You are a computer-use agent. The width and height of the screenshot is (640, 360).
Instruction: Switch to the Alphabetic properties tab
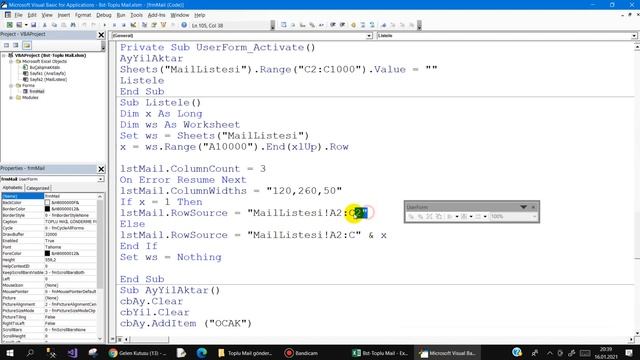pos(13,188)
